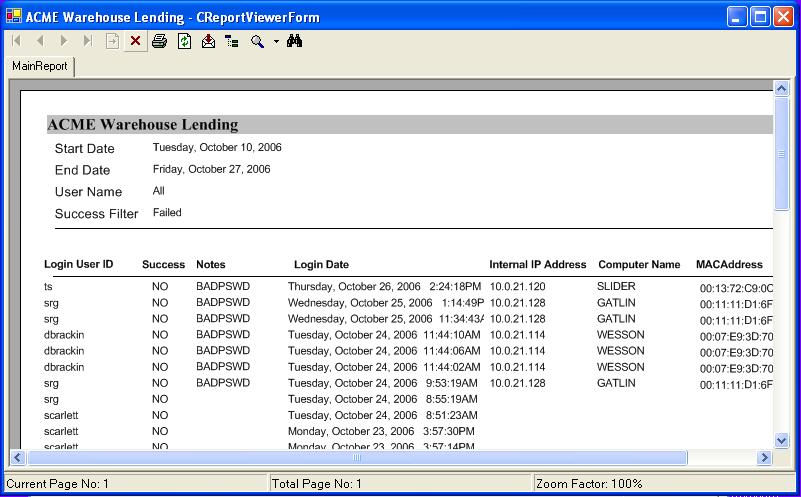Print the report using printer icon
801x497 pixels.
(x=159, y=41)
